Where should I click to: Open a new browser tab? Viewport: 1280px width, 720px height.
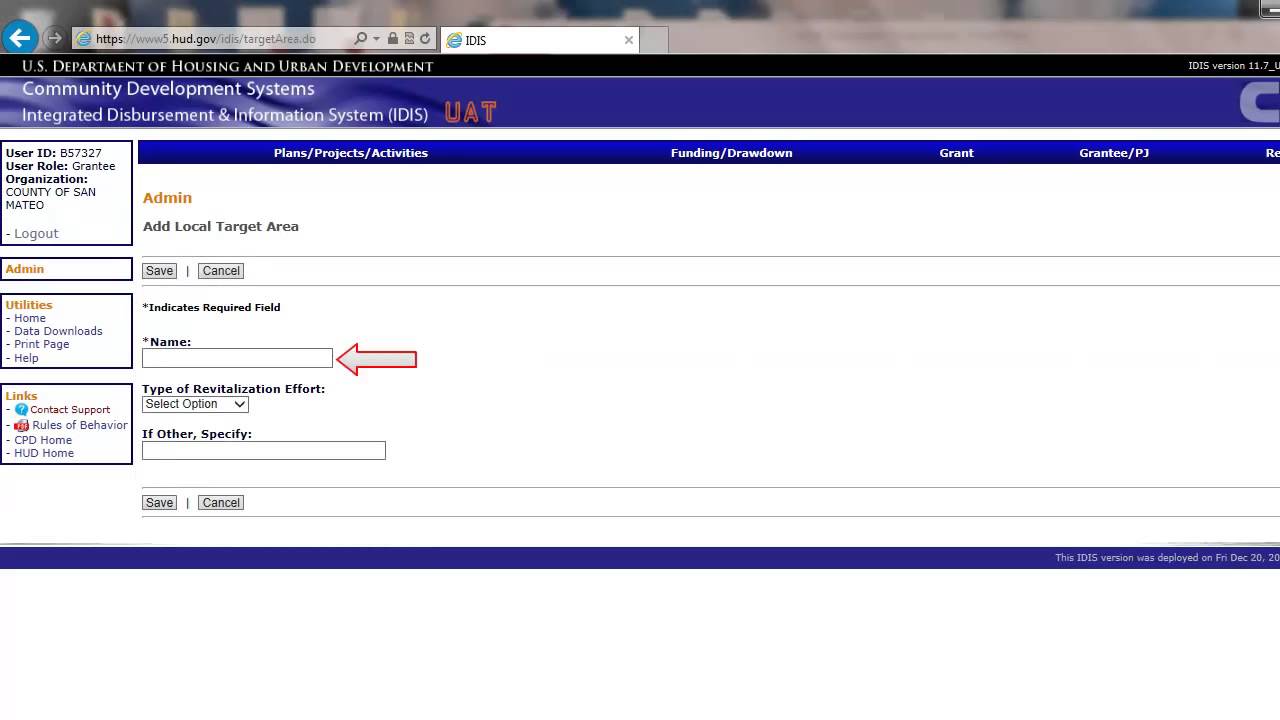654,40
